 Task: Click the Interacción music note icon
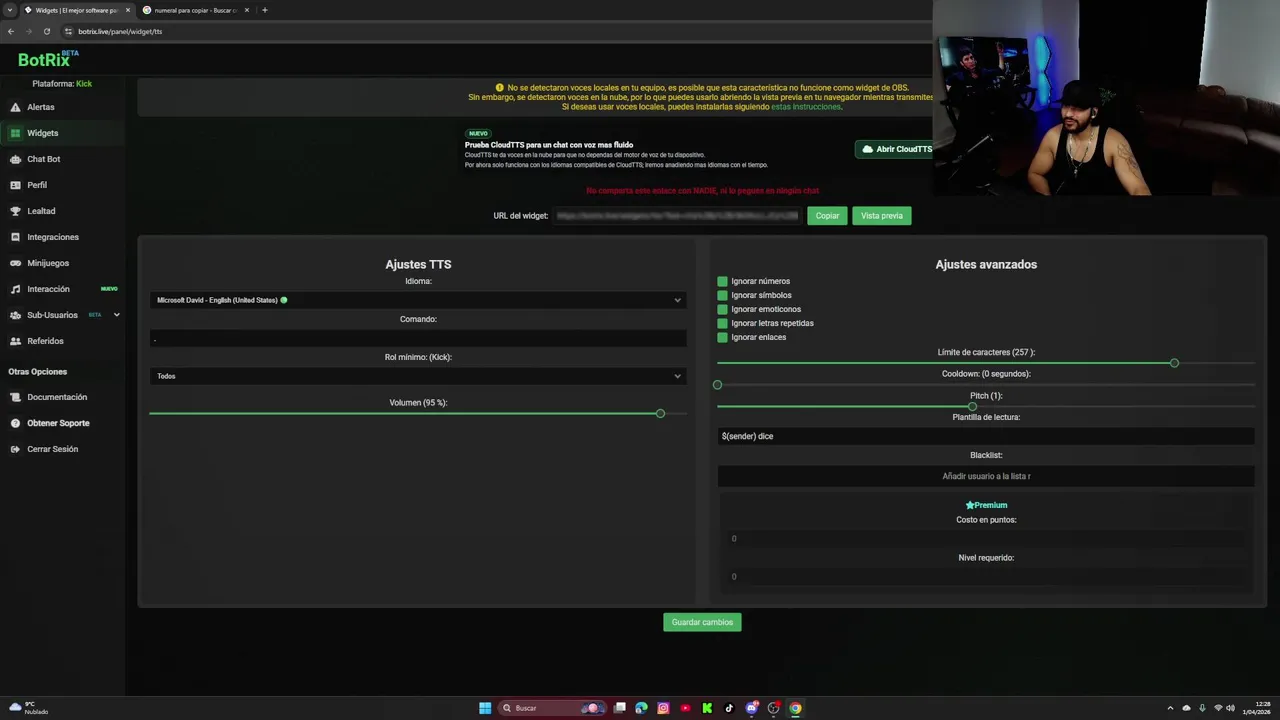(x=15, y=289)
